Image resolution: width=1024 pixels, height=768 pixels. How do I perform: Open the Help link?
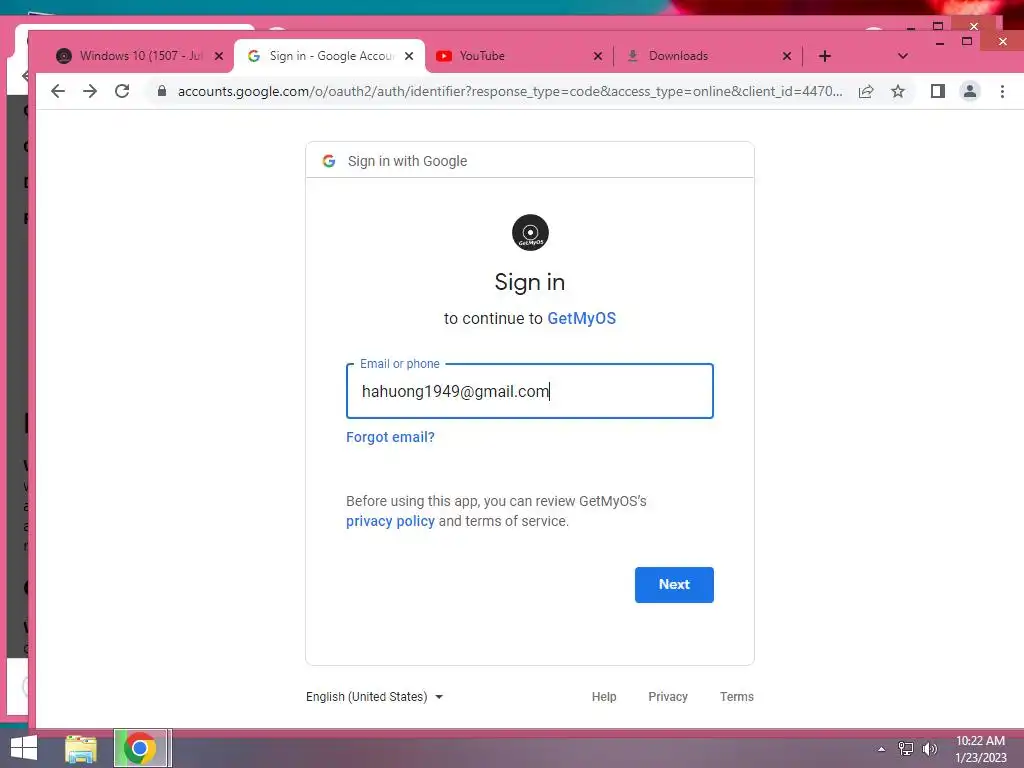click(604, 697)
